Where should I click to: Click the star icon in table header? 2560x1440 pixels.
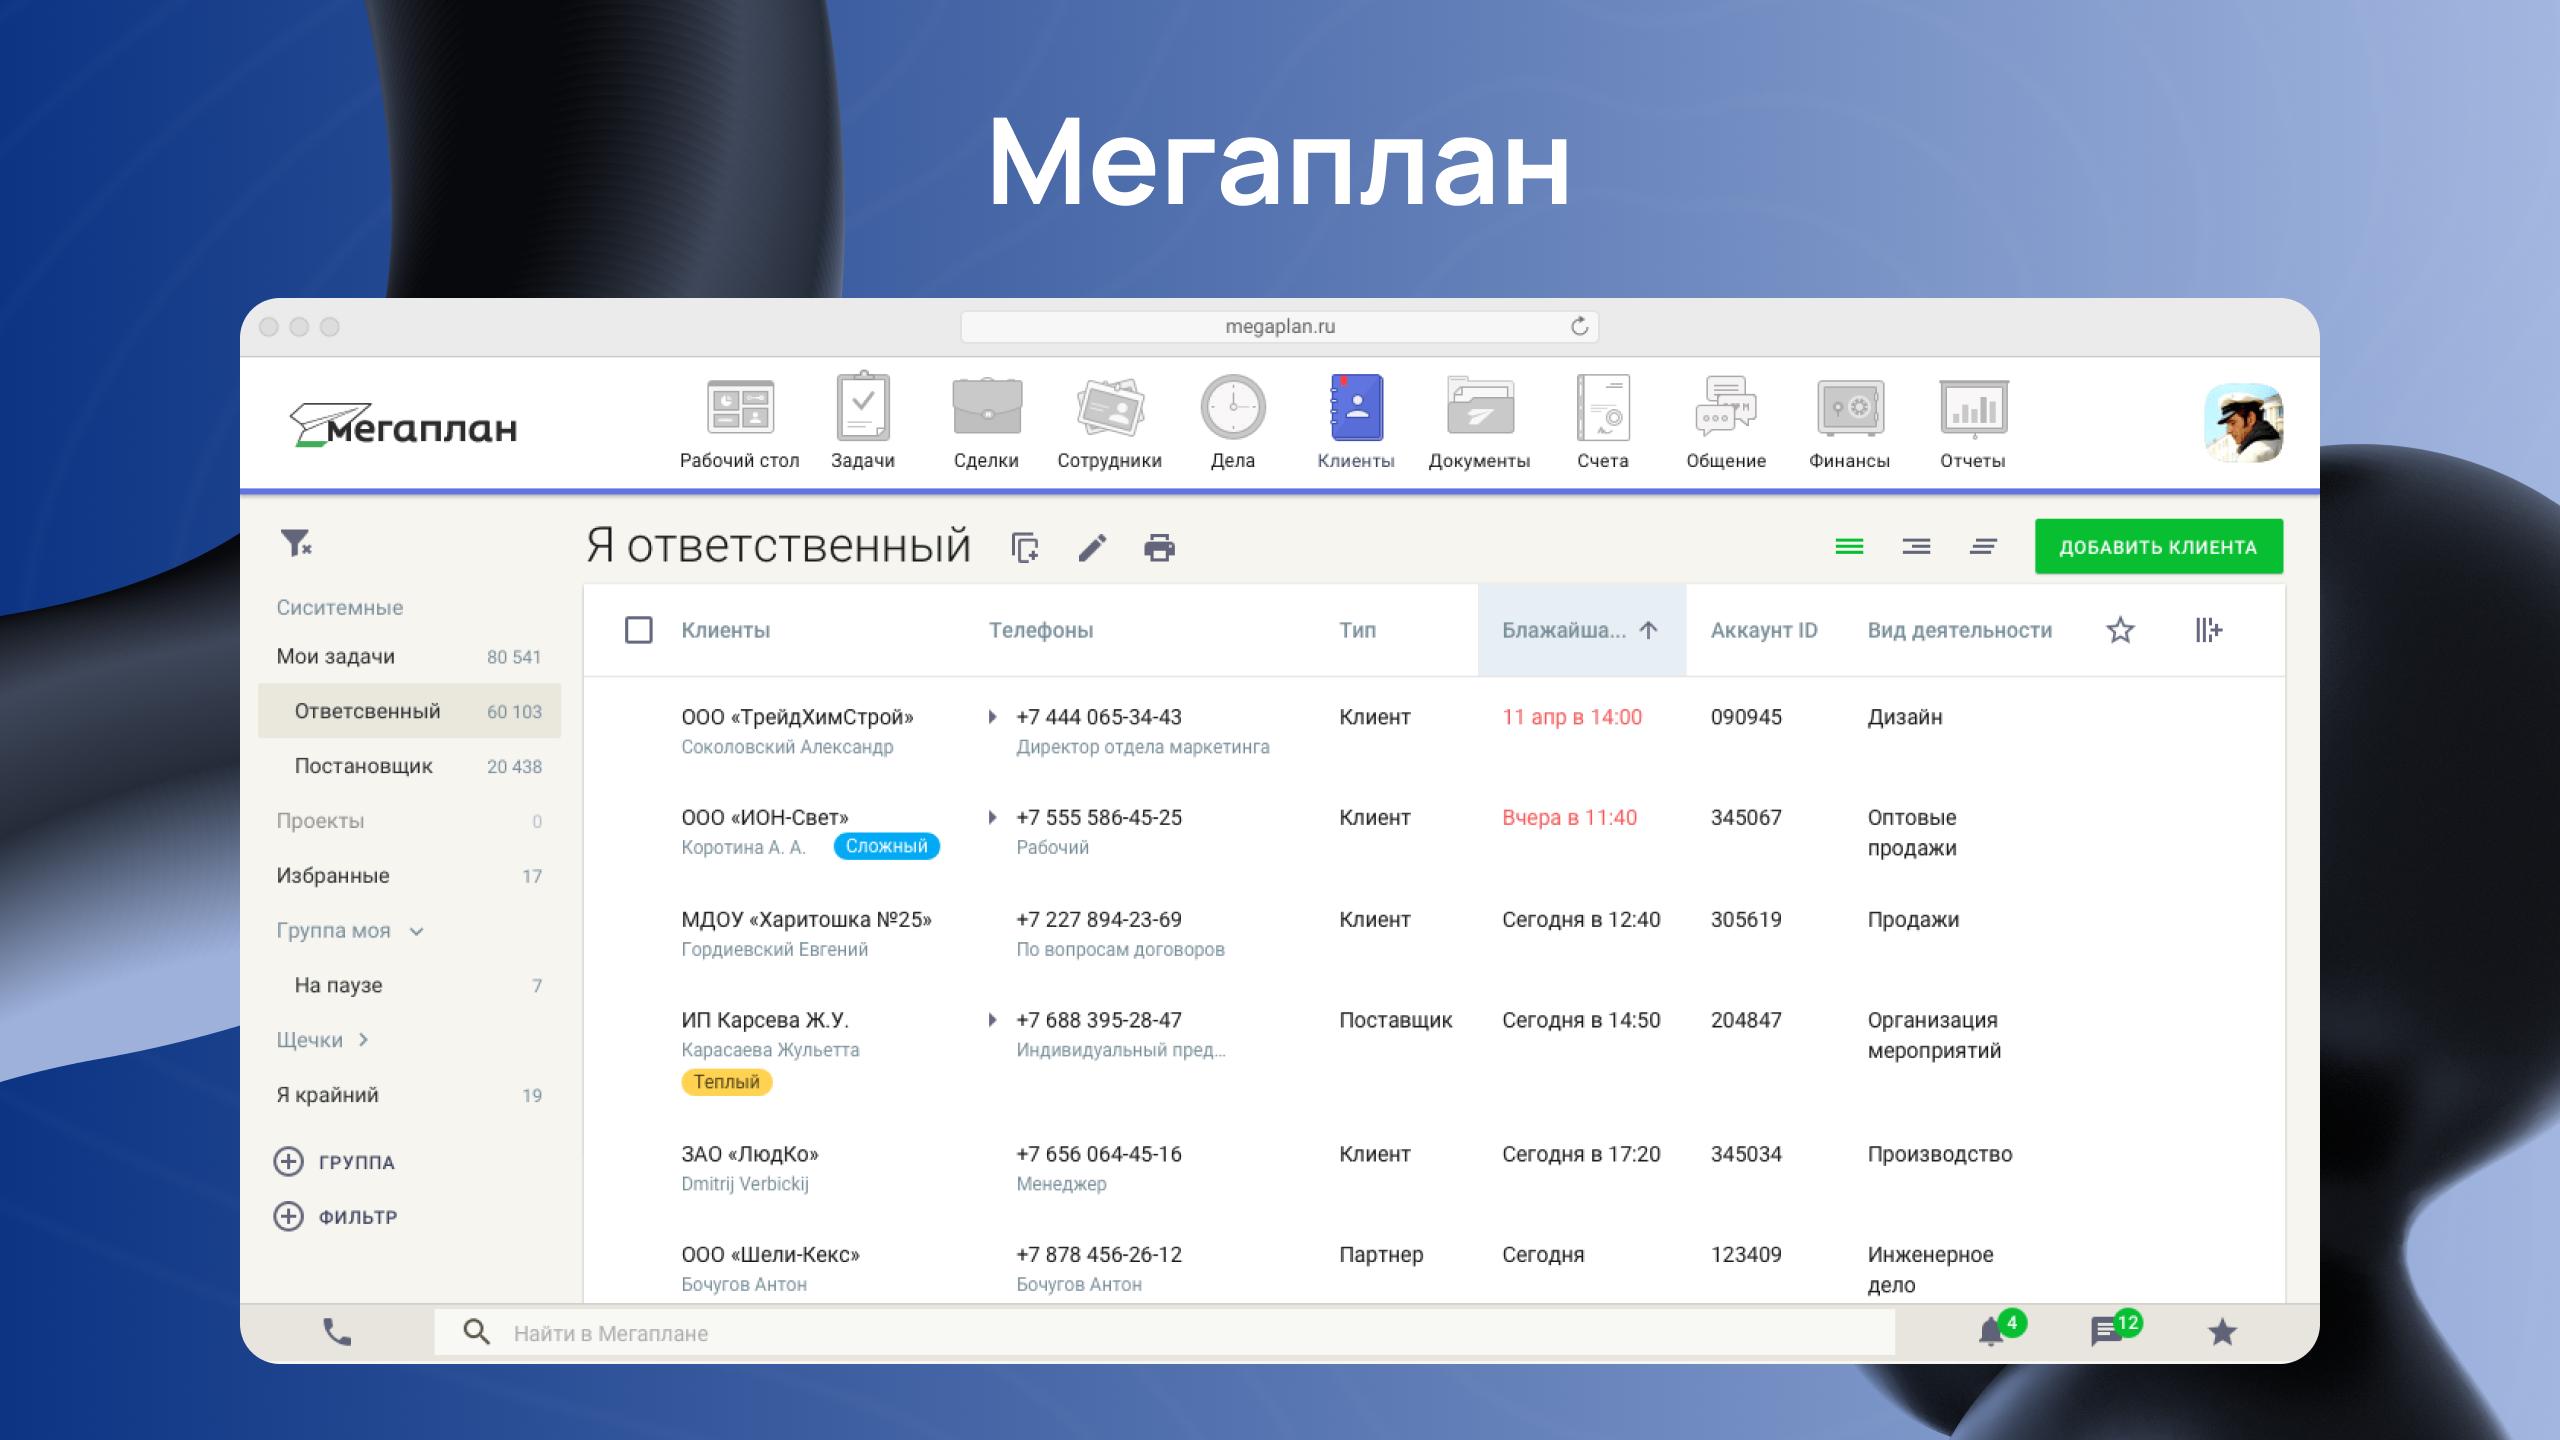(2120, 630)
